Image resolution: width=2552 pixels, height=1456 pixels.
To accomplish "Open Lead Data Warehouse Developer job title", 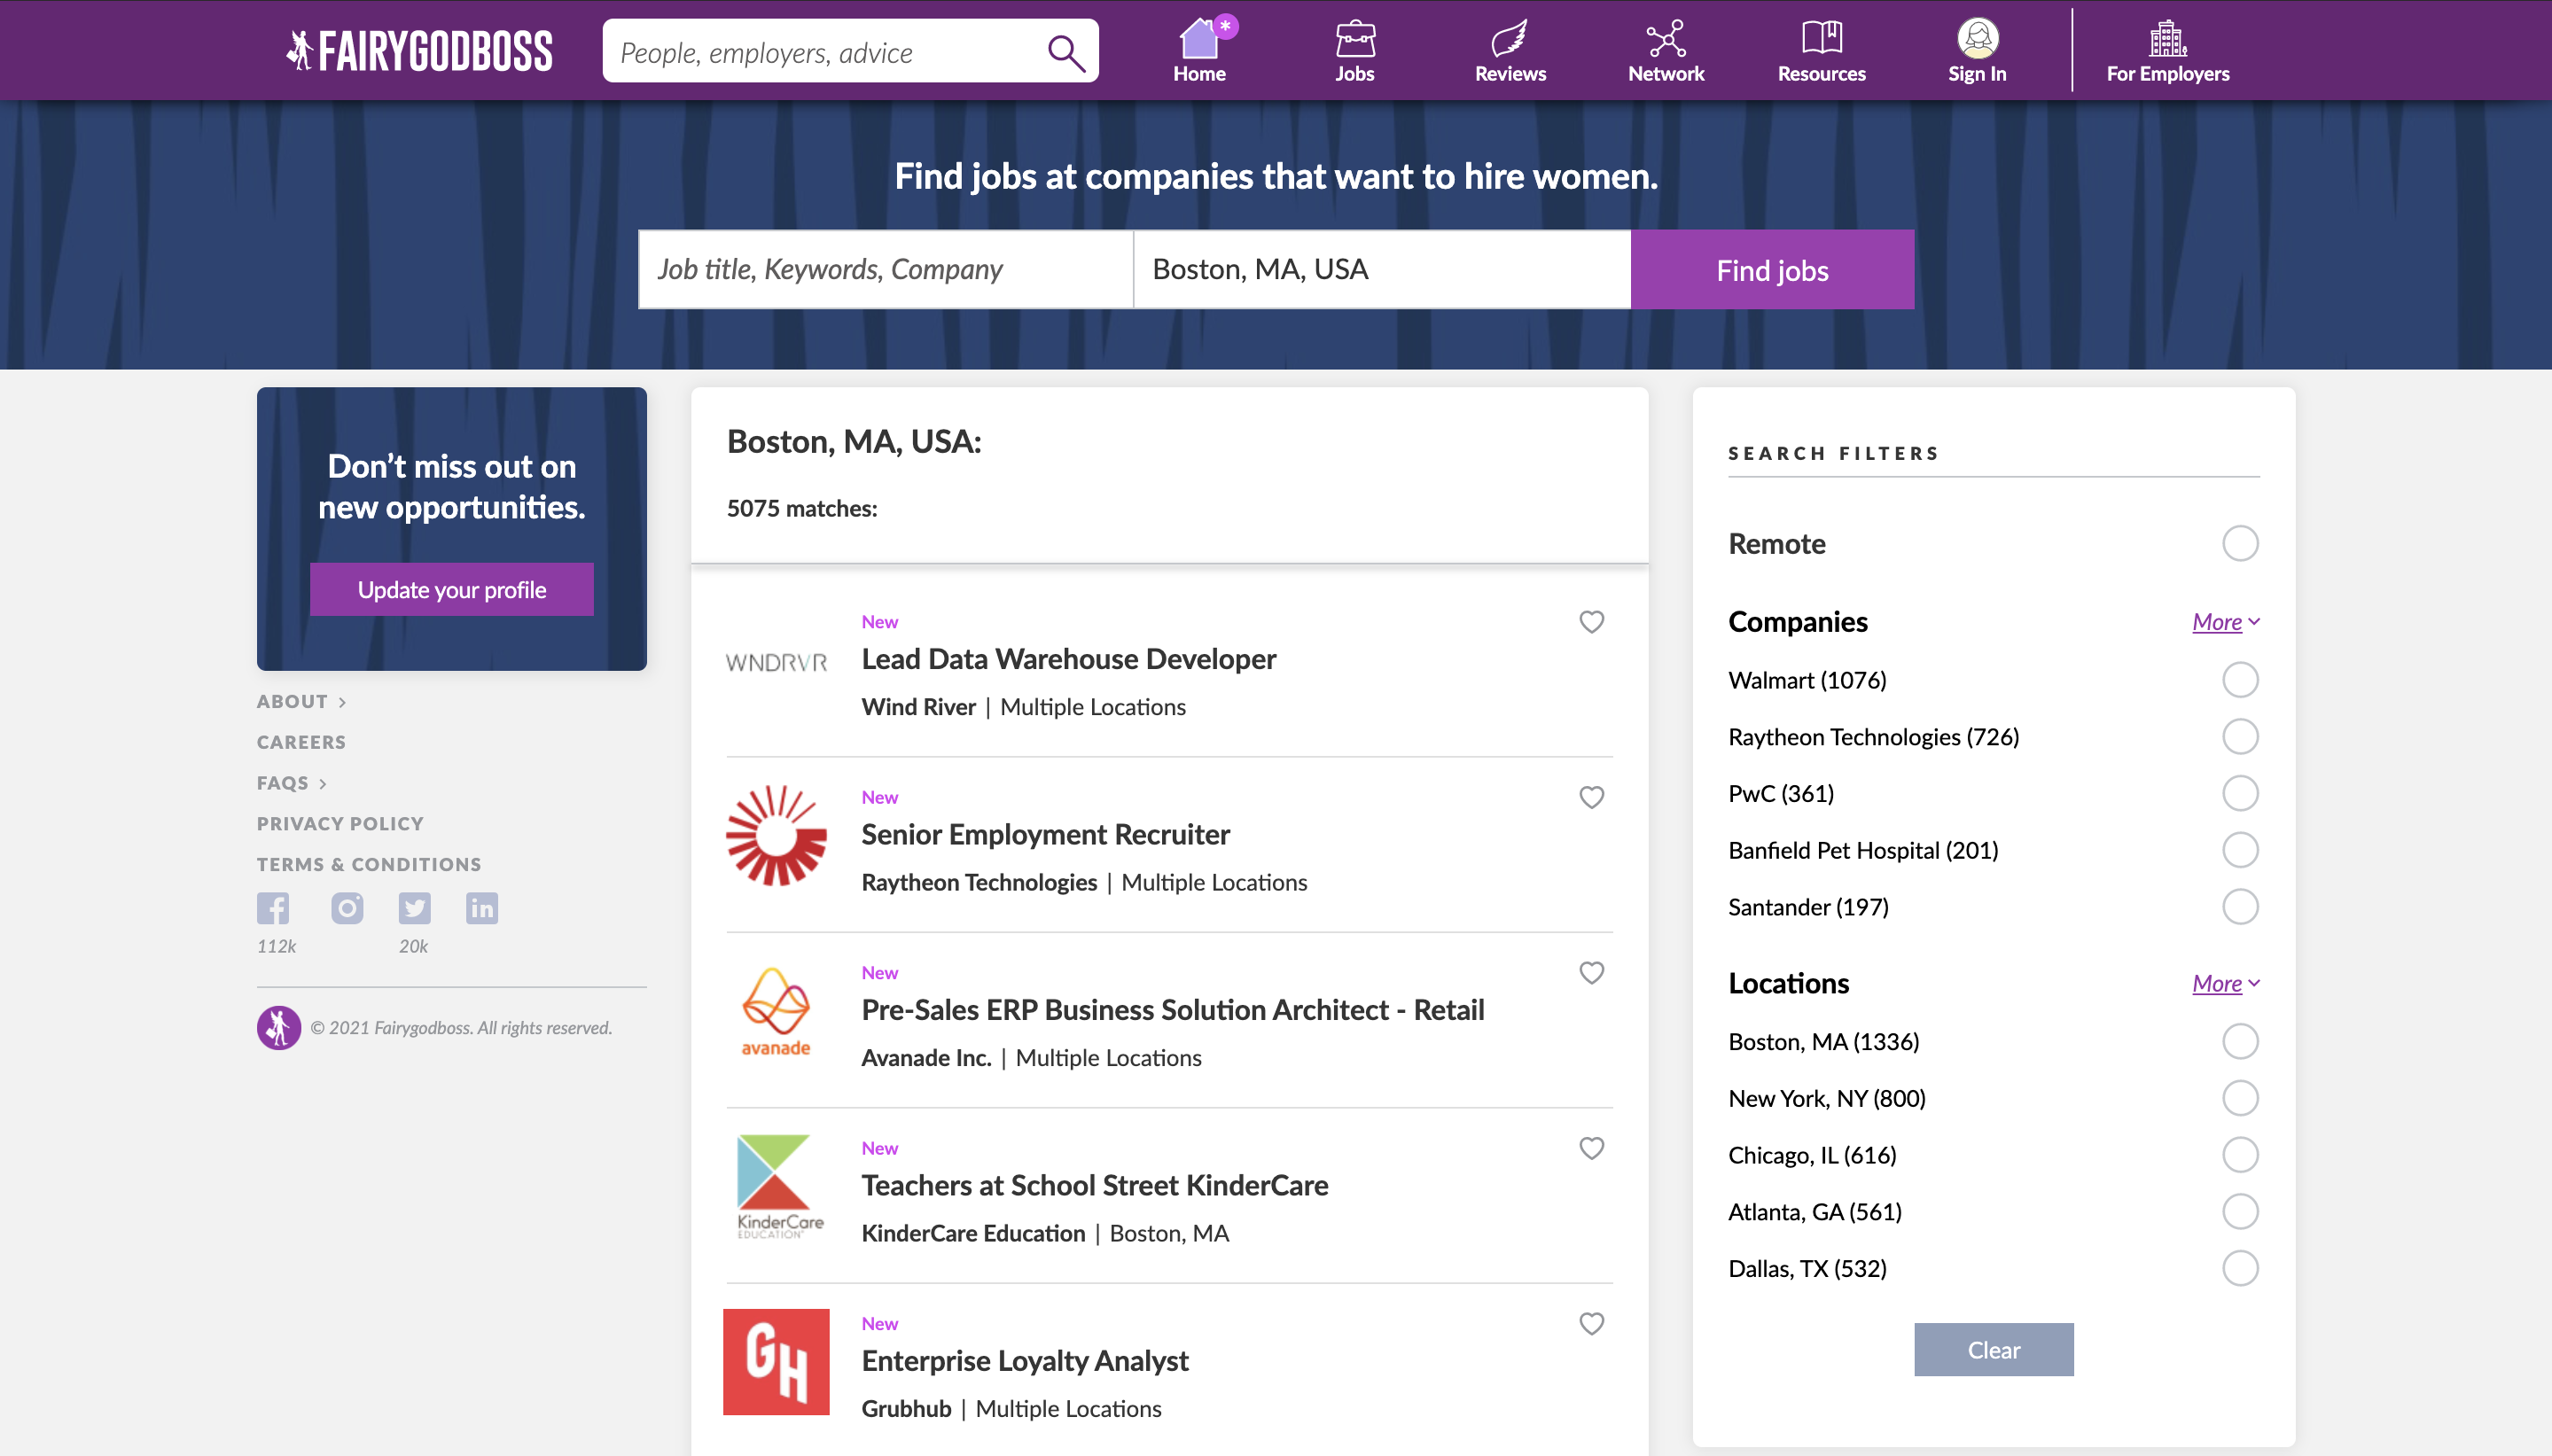I will coord(1068,659).
